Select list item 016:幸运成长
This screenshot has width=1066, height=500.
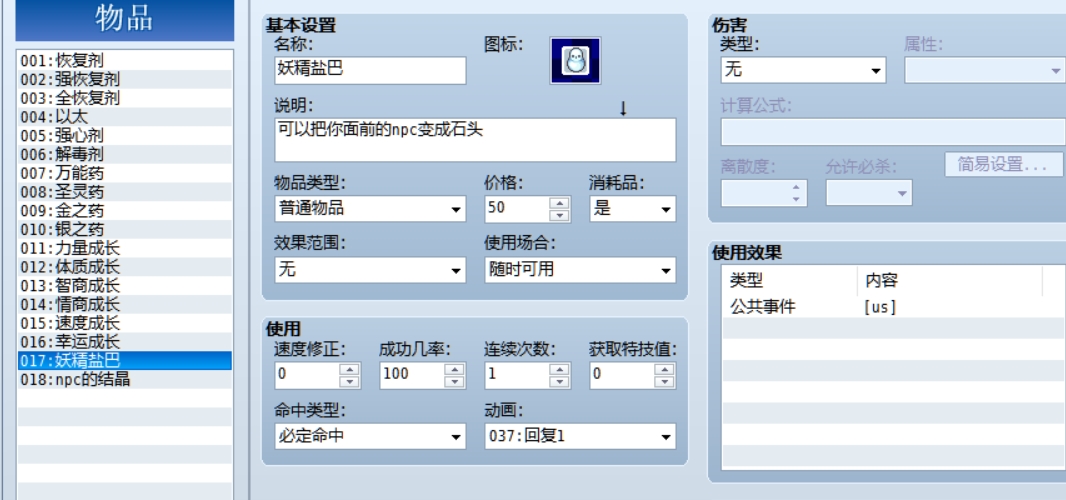tap(124, 341)
